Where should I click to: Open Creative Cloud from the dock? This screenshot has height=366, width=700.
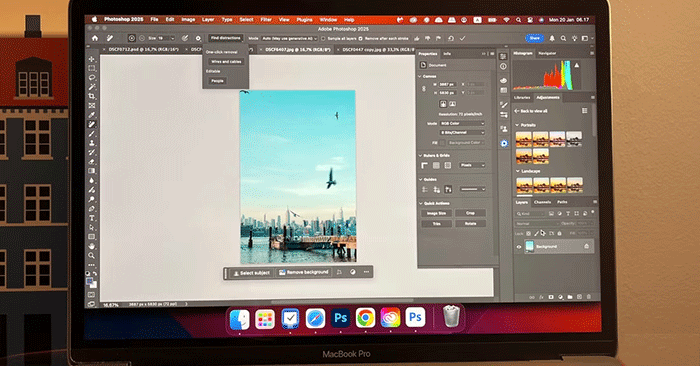tap(390, 318)
